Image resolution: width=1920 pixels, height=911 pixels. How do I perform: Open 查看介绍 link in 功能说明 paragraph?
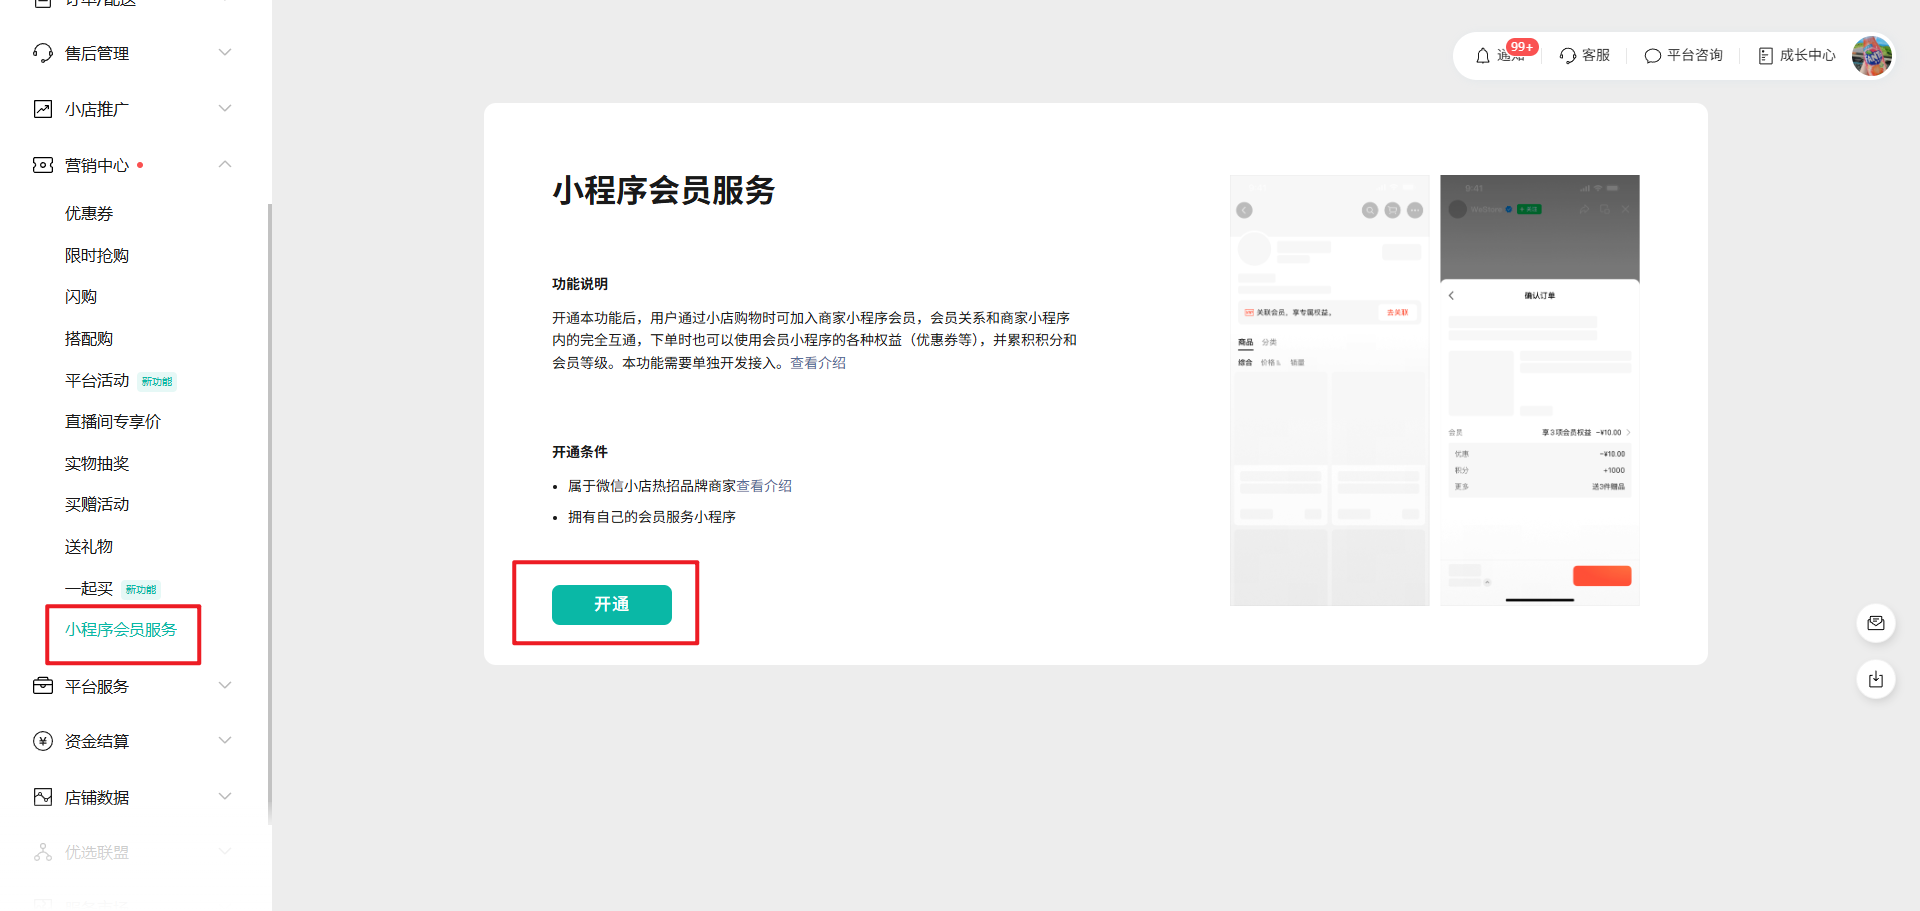818,363
